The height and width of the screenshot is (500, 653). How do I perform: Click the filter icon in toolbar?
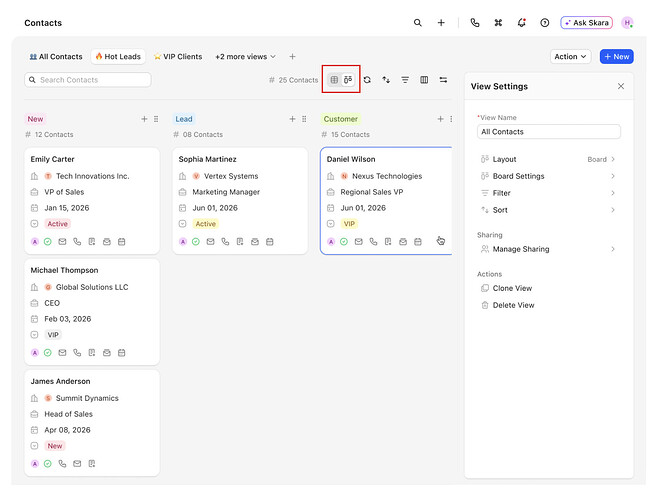(x=405, y=80)
